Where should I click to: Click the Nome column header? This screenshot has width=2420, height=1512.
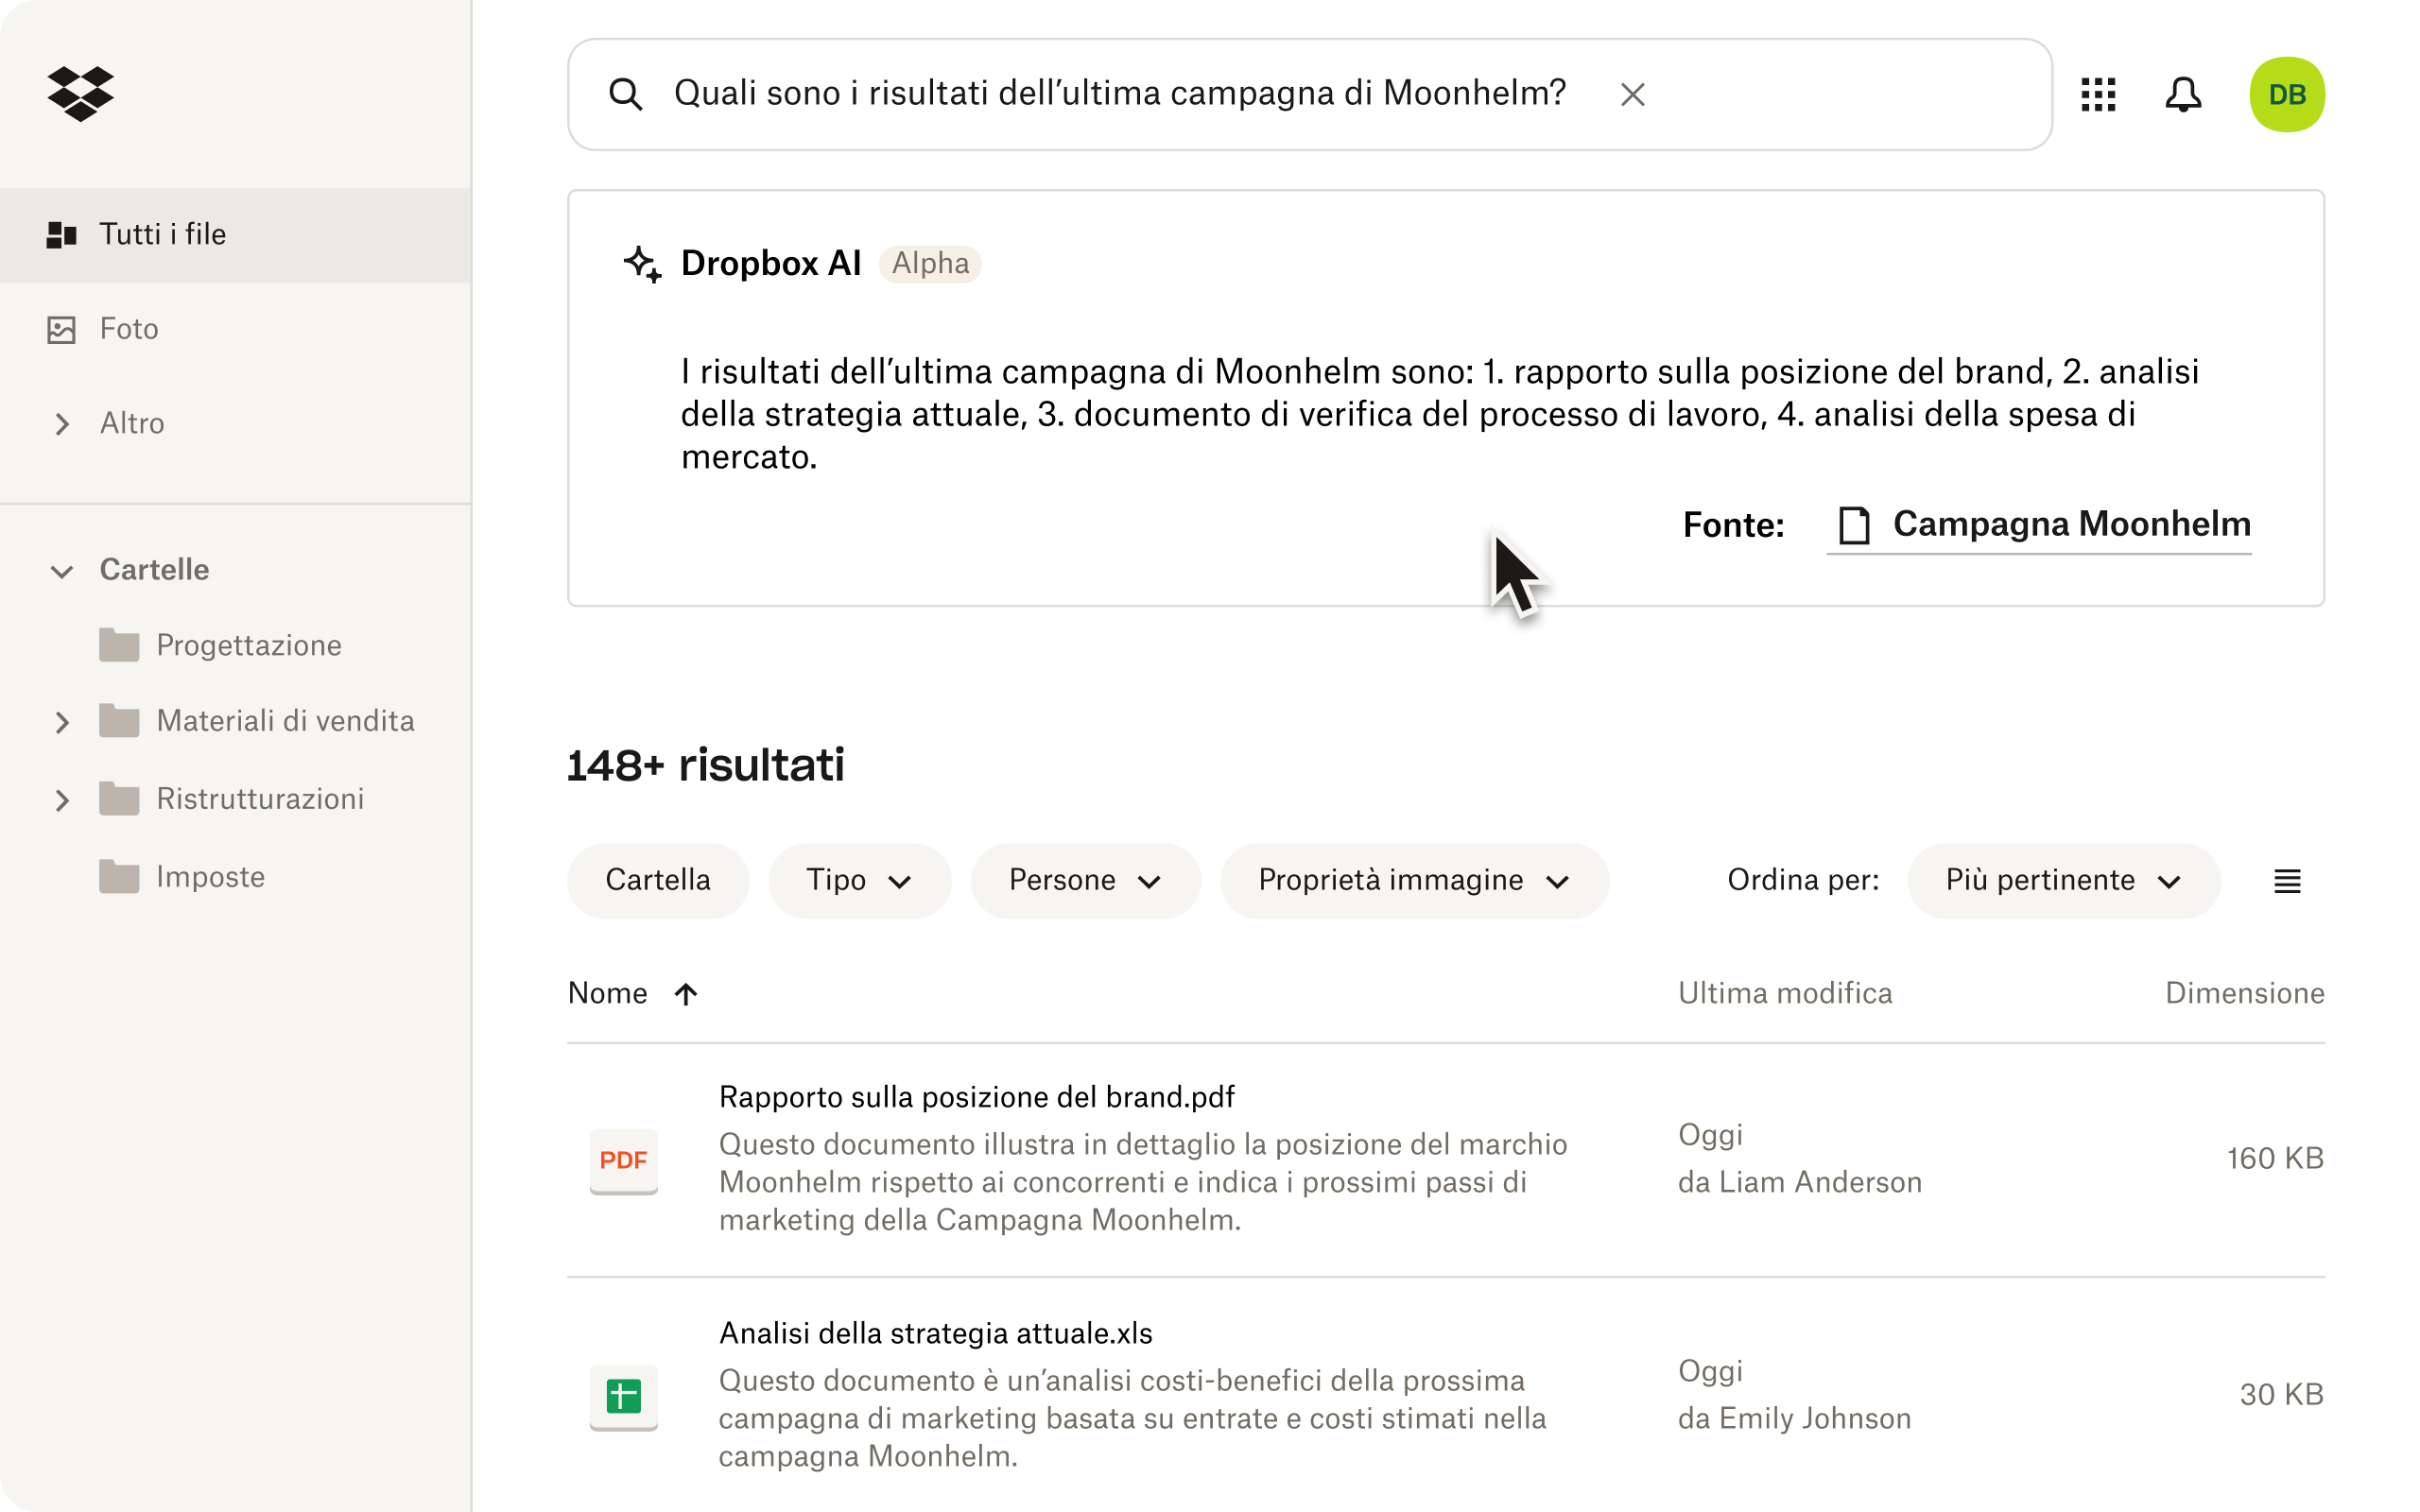(607, 993)
